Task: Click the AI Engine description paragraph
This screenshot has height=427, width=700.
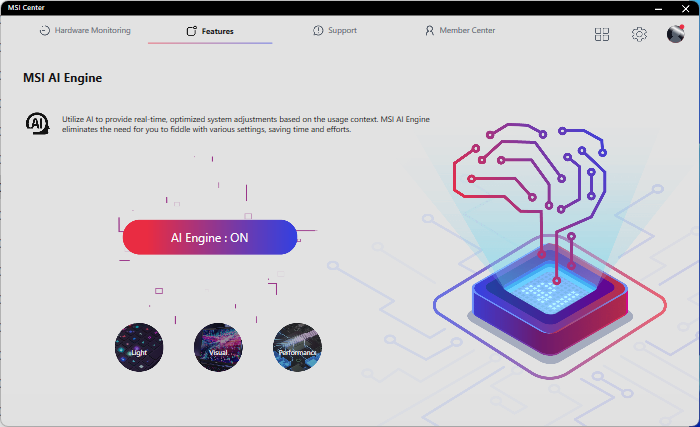Action: tap(246, 124)
